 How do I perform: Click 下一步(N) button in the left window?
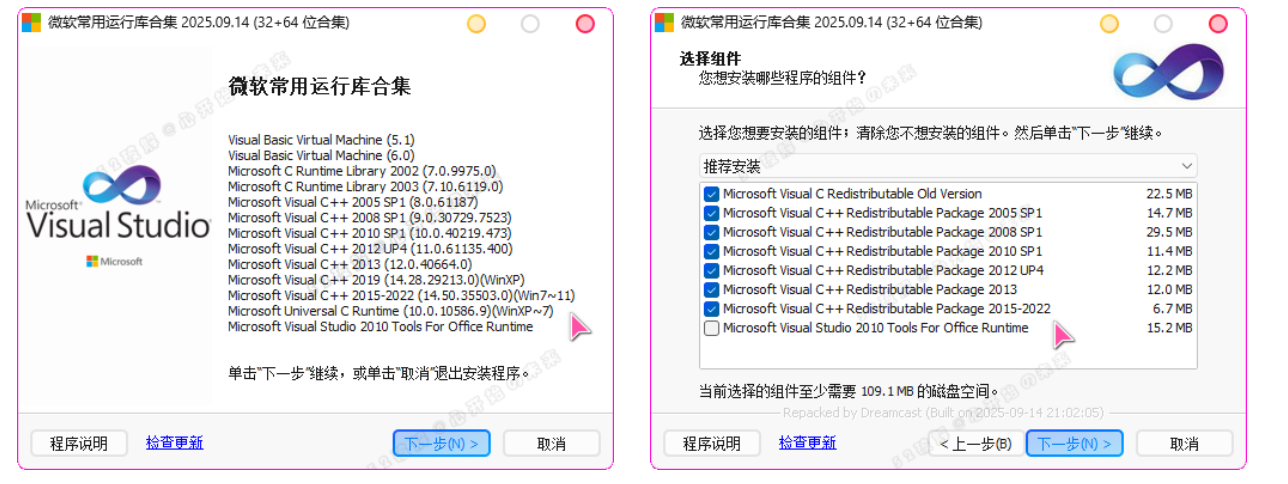441,443
